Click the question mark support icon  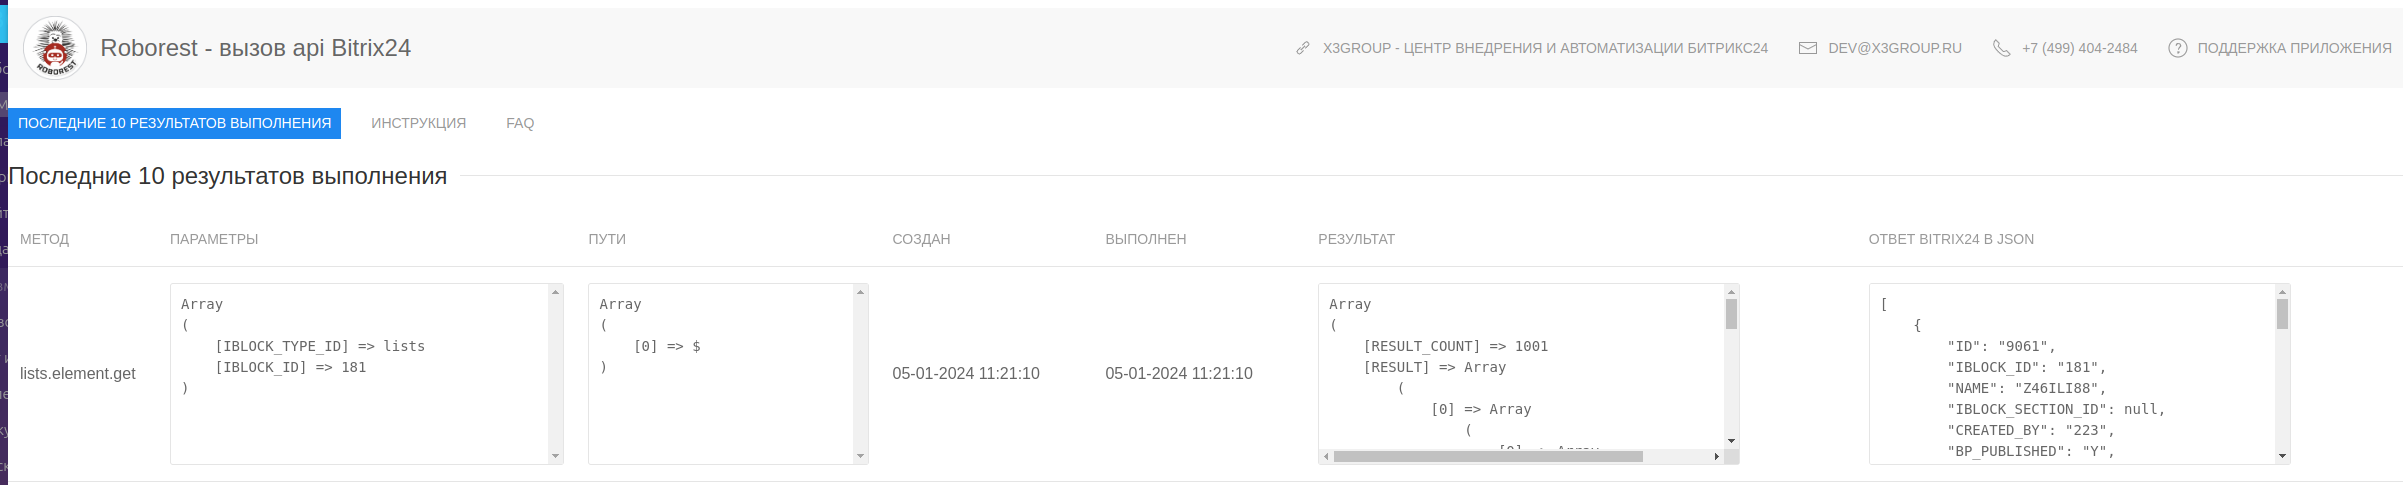tap(2177, 48)
